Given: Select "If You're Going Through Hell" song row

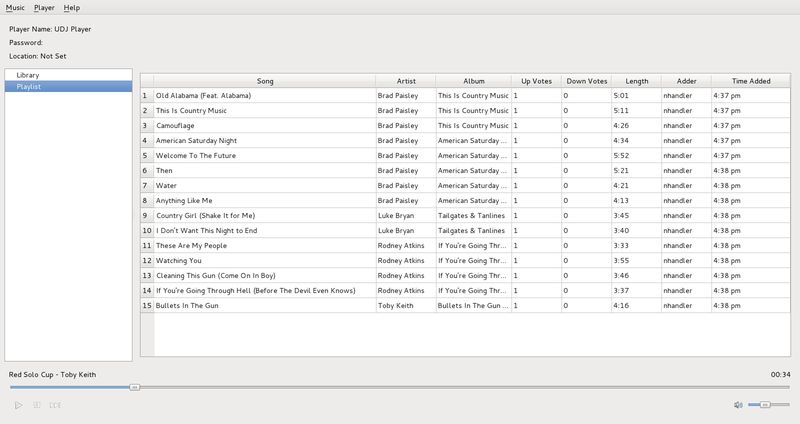Looking at the screenshot, I should 256,290.
